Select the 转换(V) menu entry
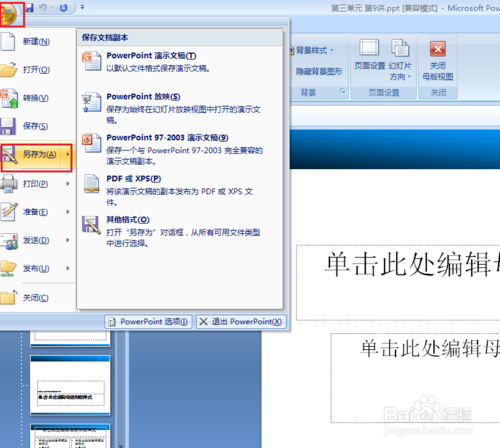Screen dimensions: 500x448 click(x=37, y=98)
